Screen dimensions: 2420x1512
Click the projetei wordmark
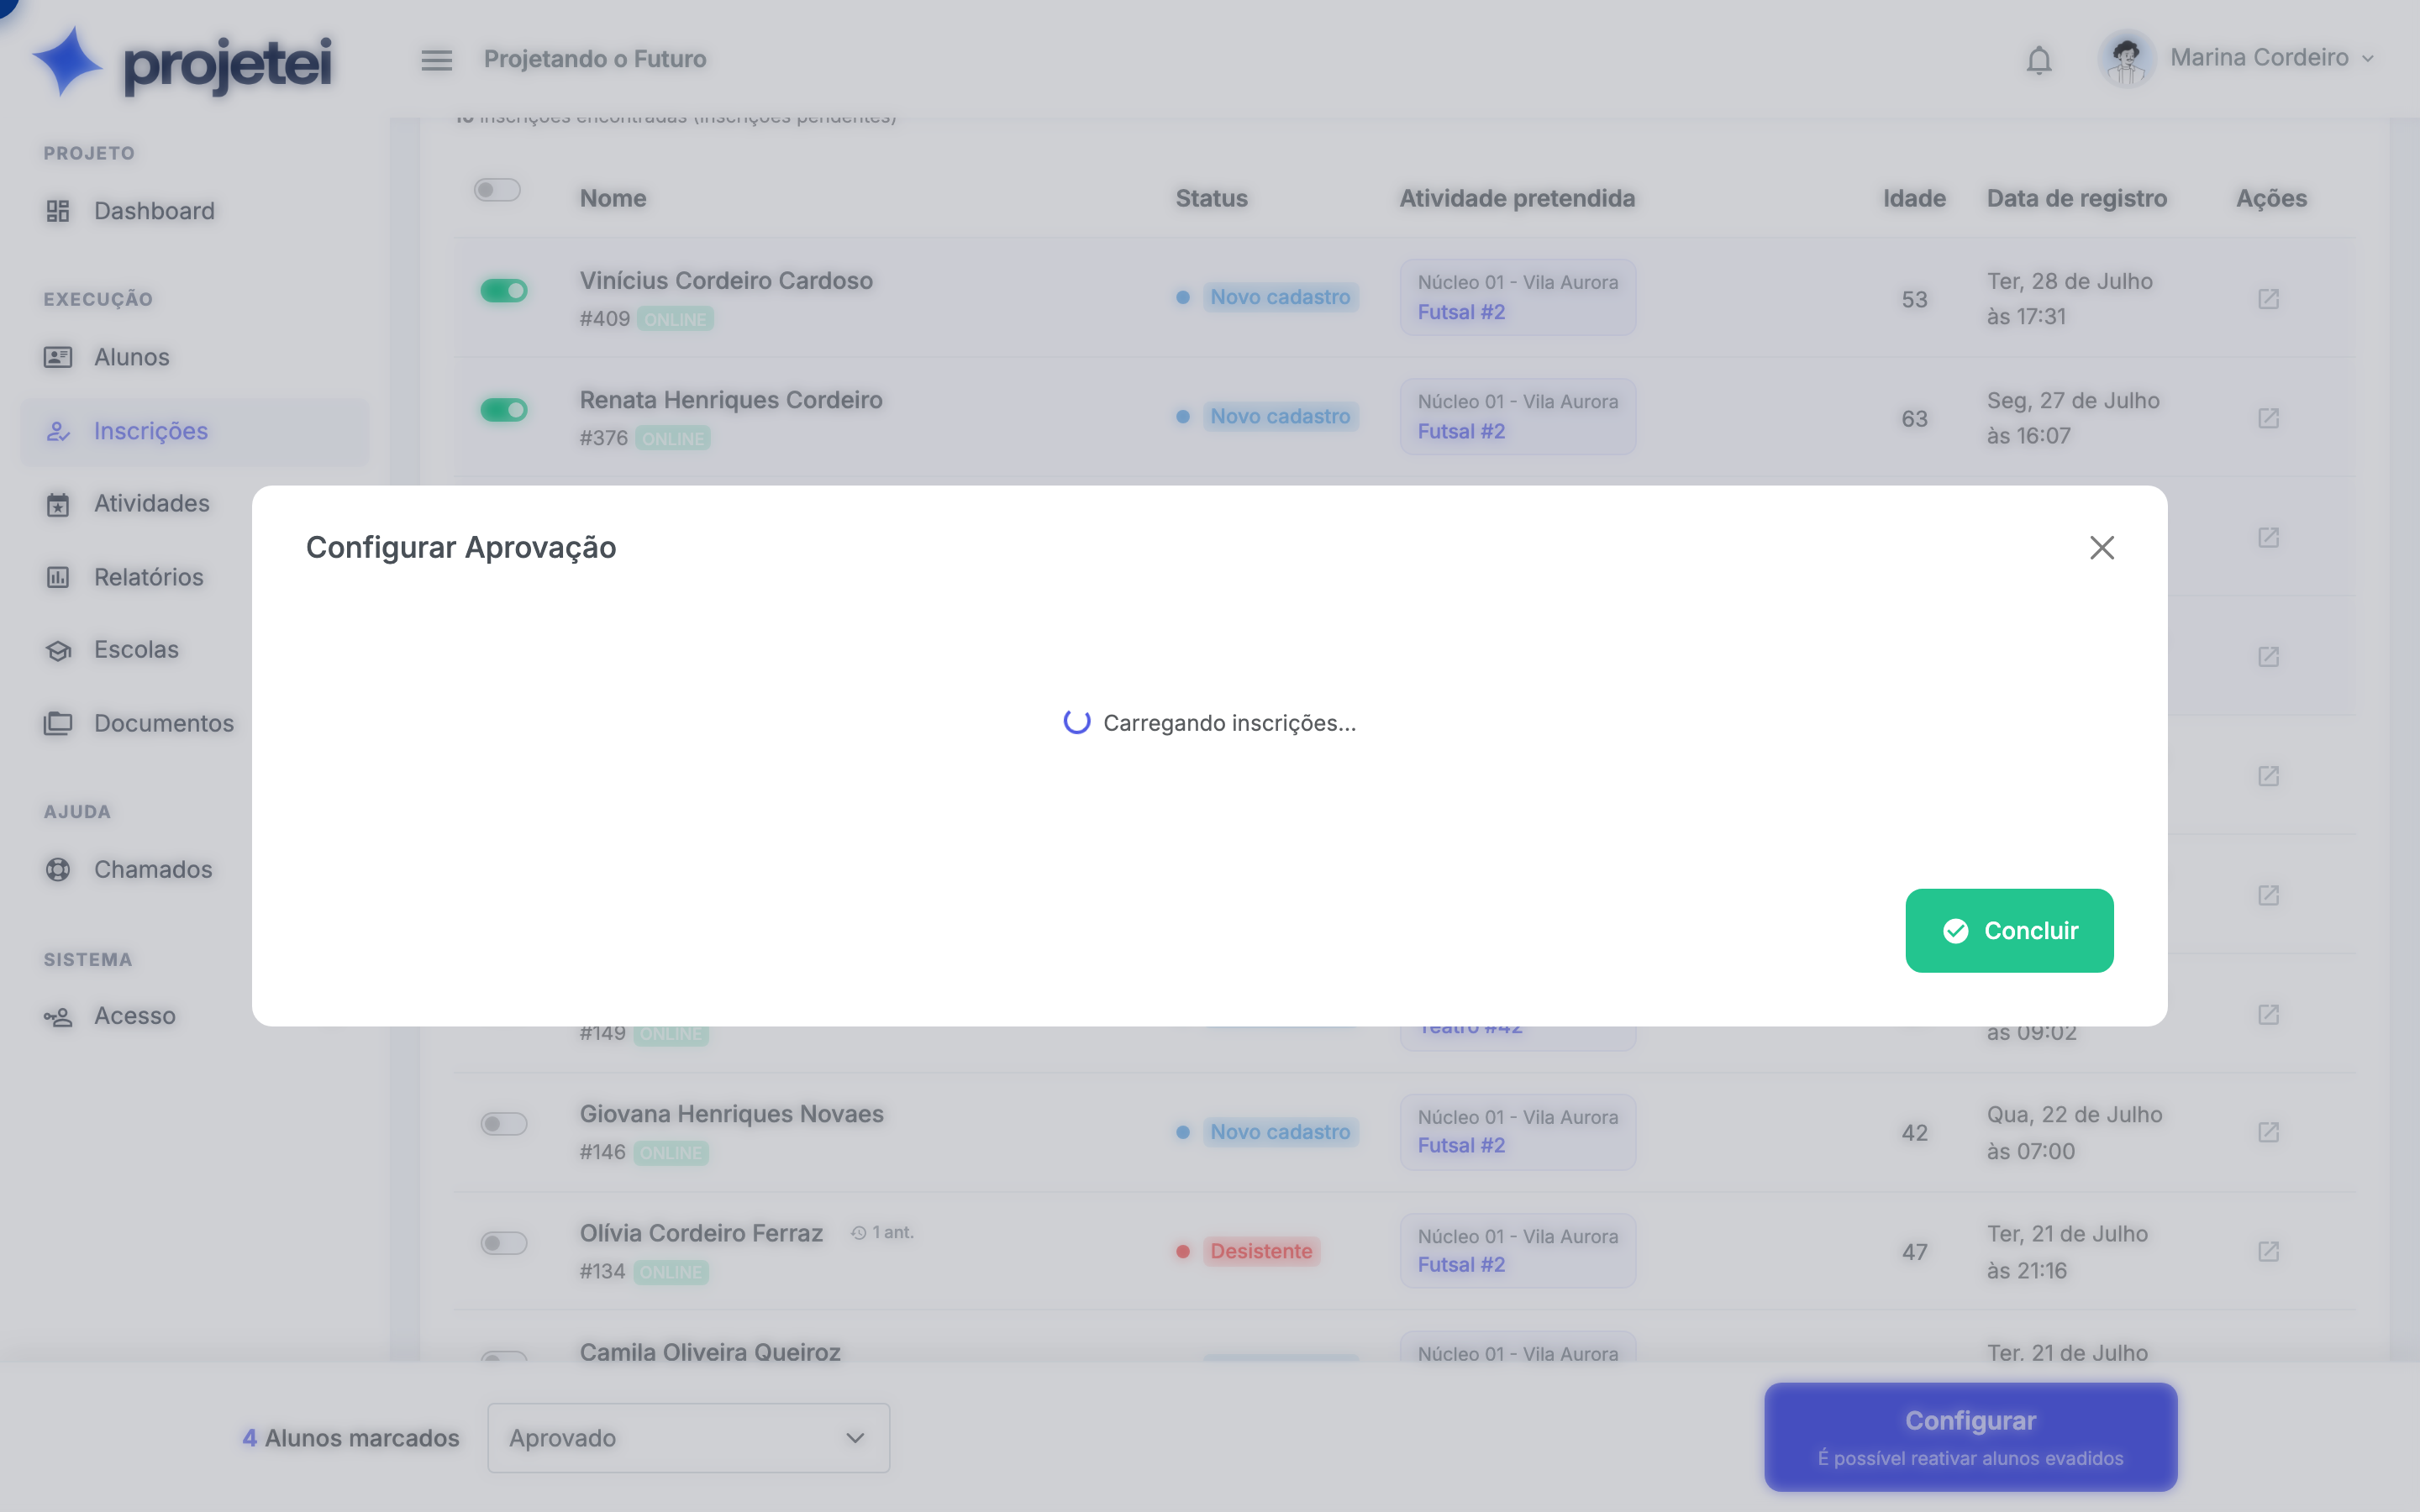point(227,65)
